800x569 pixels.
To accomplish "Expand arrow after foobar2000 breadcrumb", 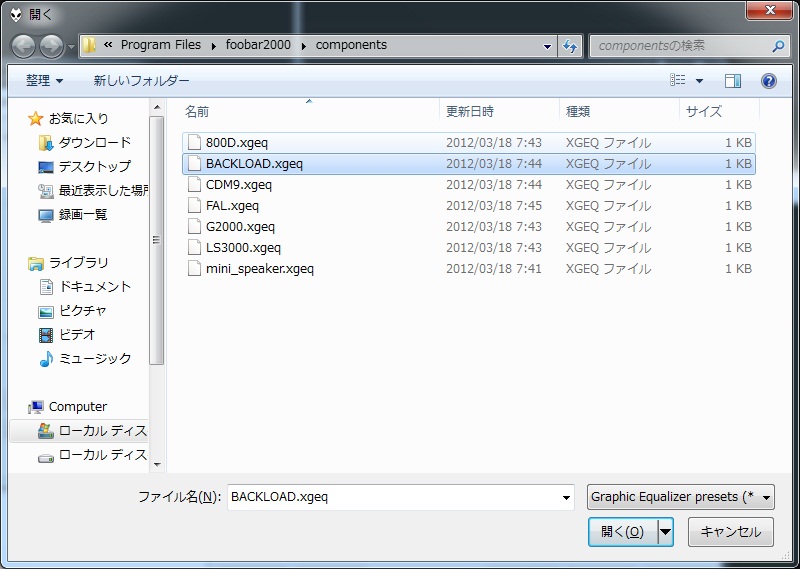I will pos(304,46).
